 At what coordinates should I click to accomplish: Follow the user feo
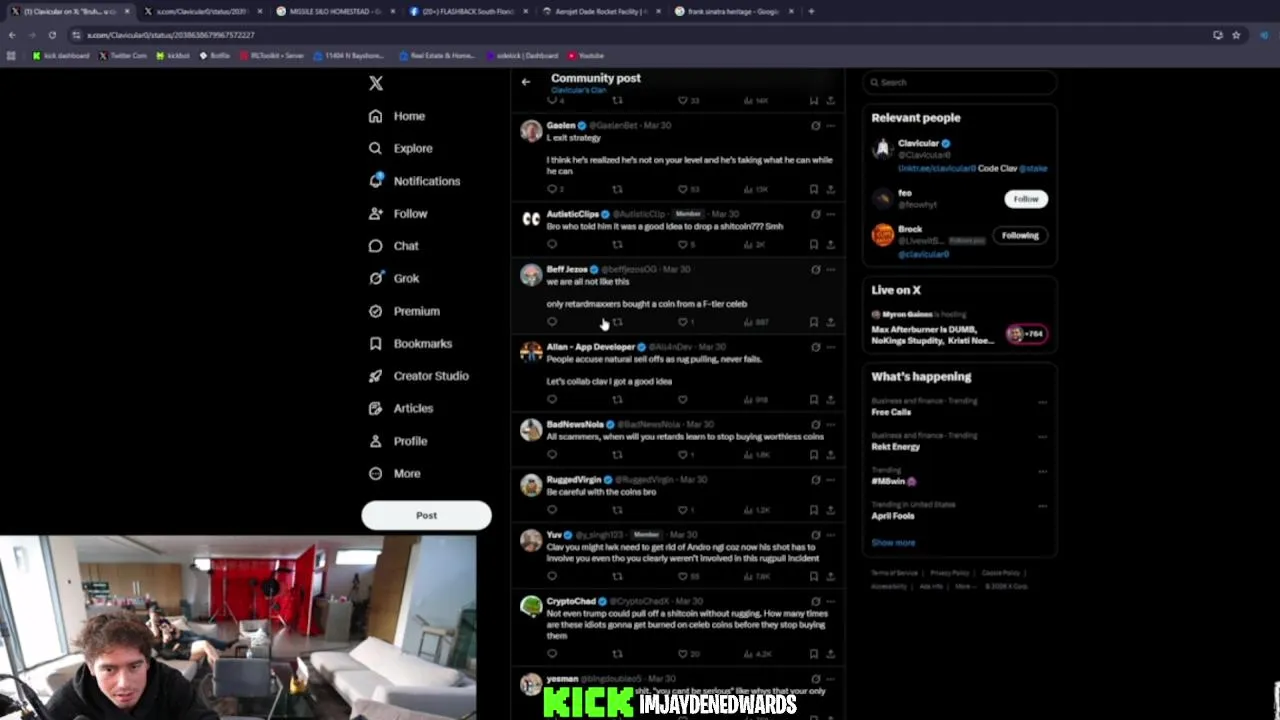1026,199
